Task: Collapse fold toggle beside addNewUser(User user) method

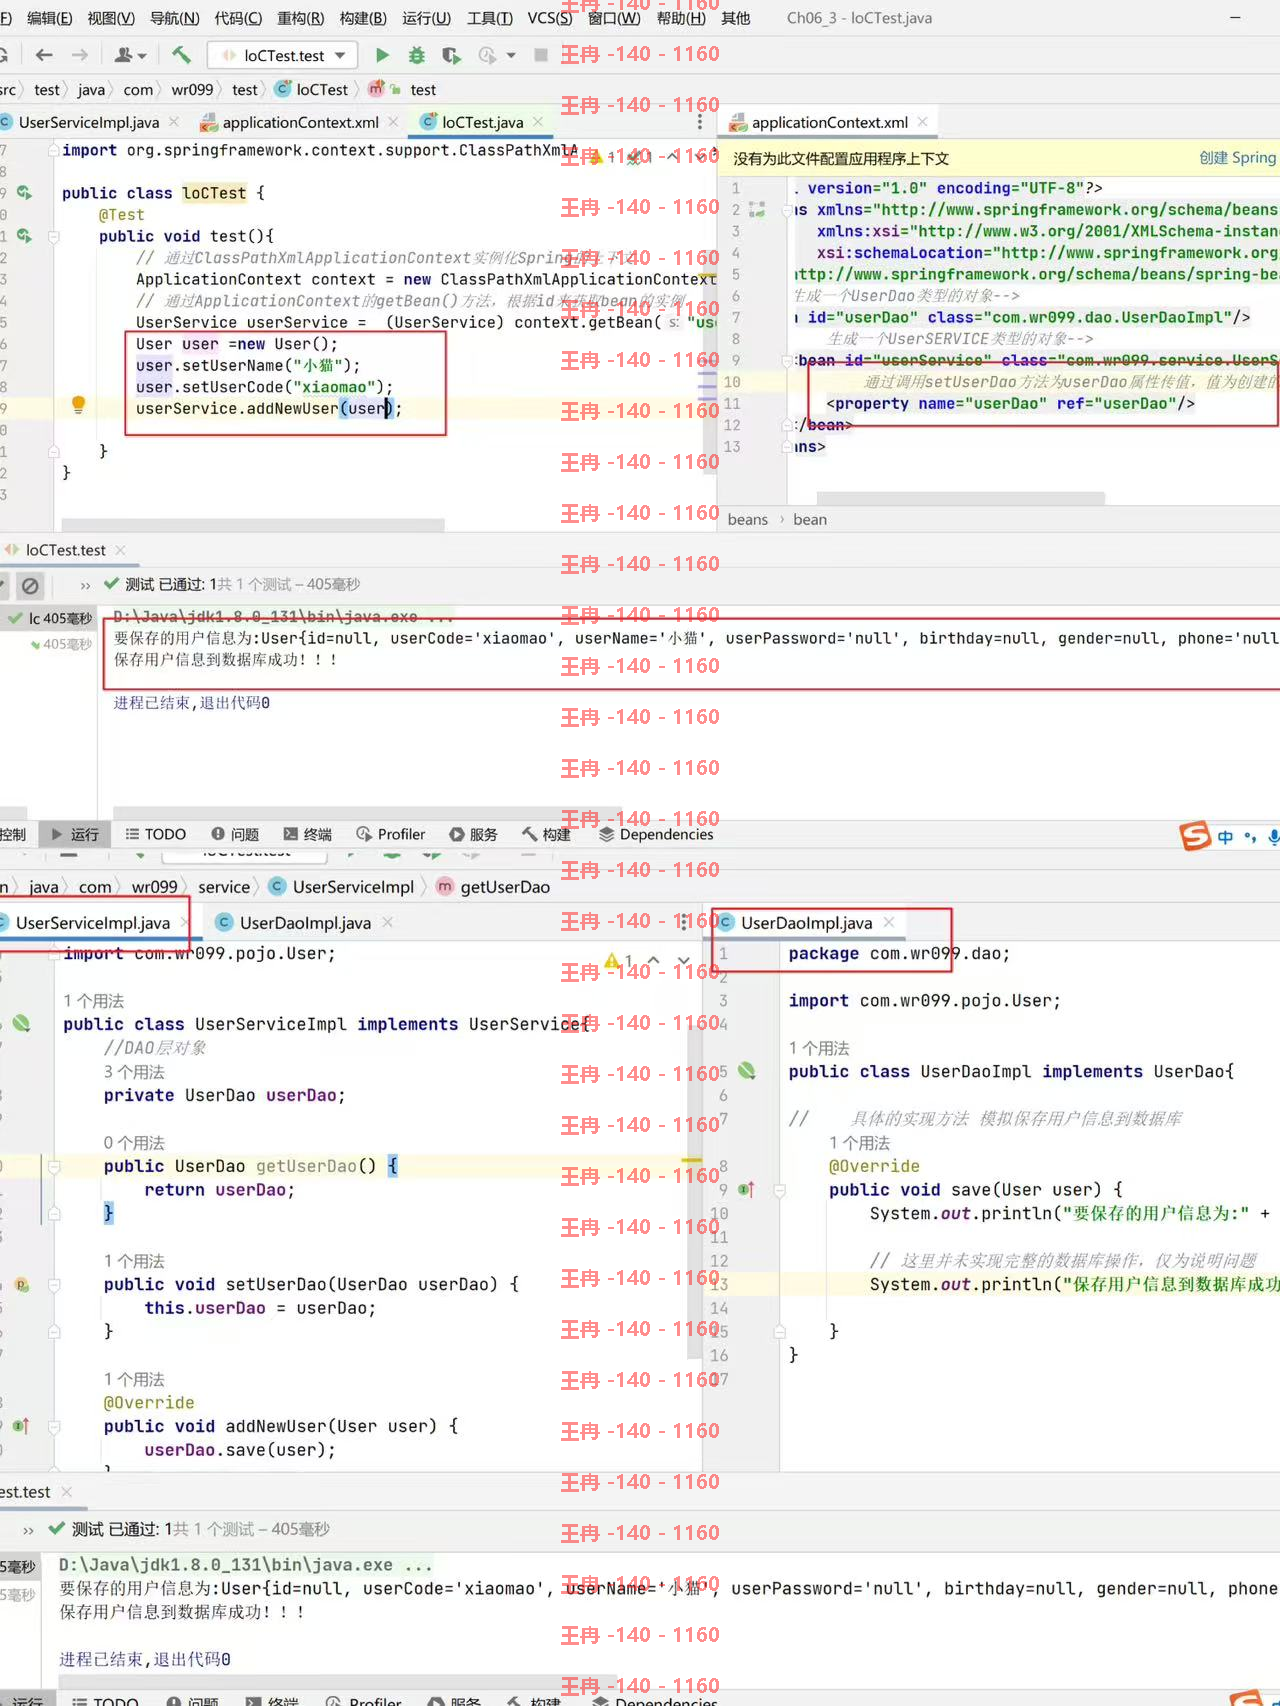Action: tap(54, 1426)
